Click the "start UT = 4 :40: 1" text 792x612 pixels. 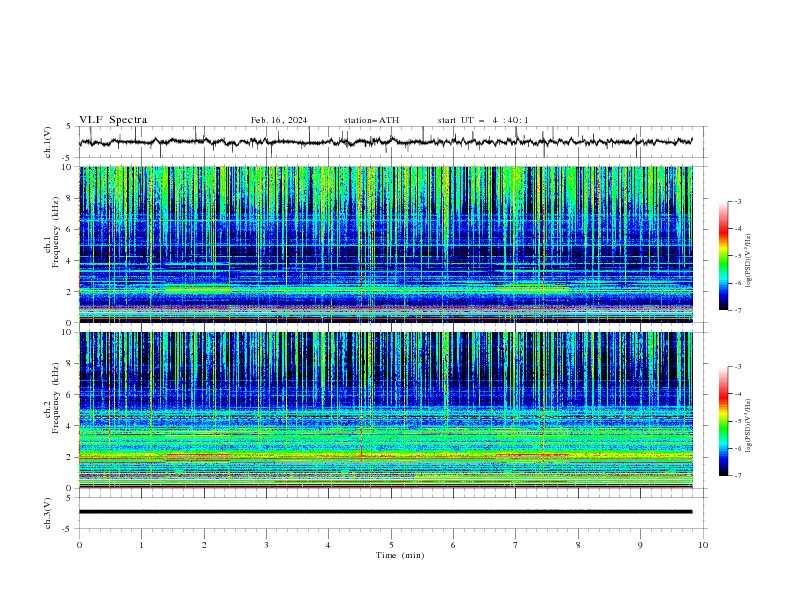483,120
